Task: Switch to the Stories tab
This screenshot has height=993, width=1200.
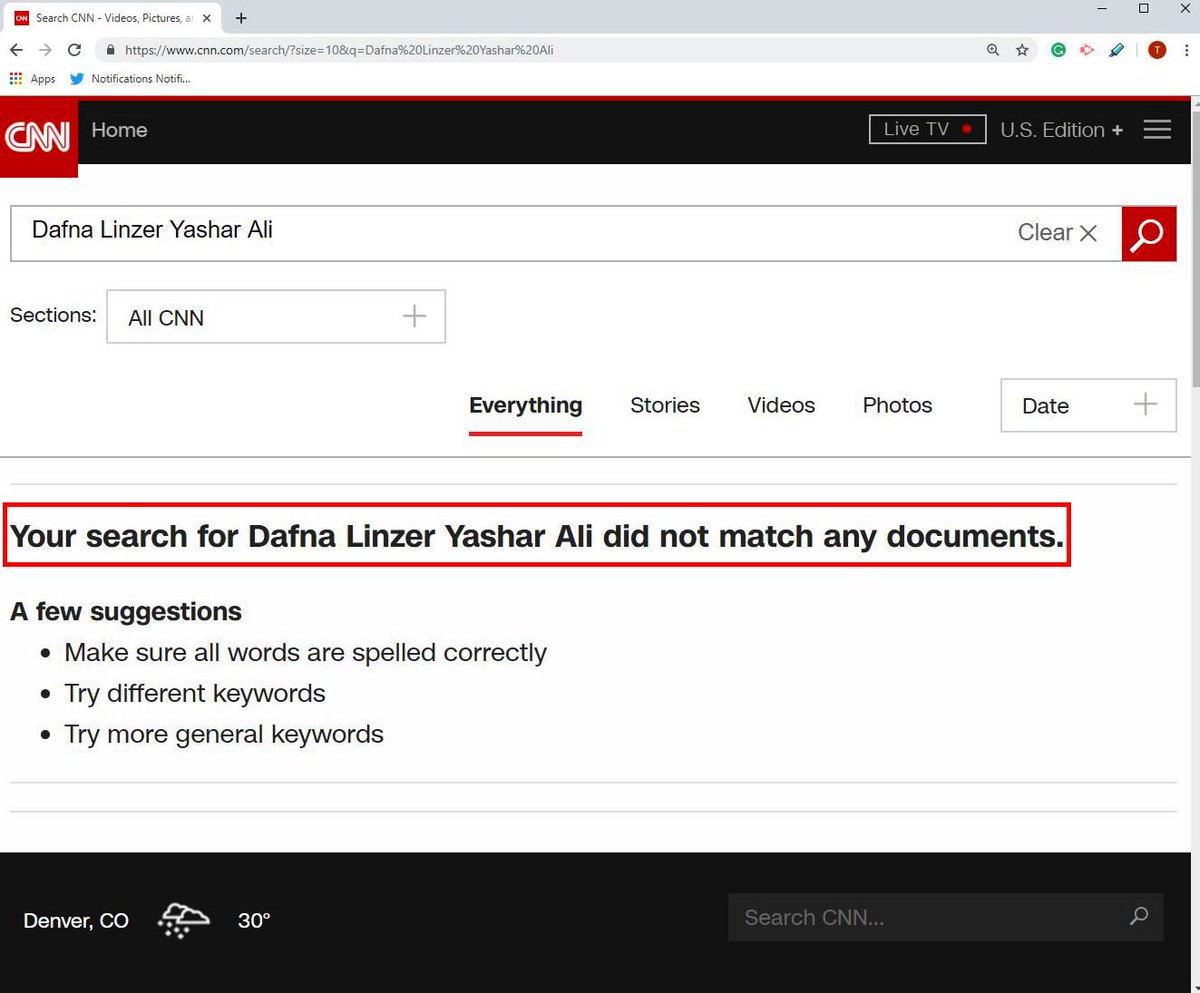Action: [x=665, y=405]
